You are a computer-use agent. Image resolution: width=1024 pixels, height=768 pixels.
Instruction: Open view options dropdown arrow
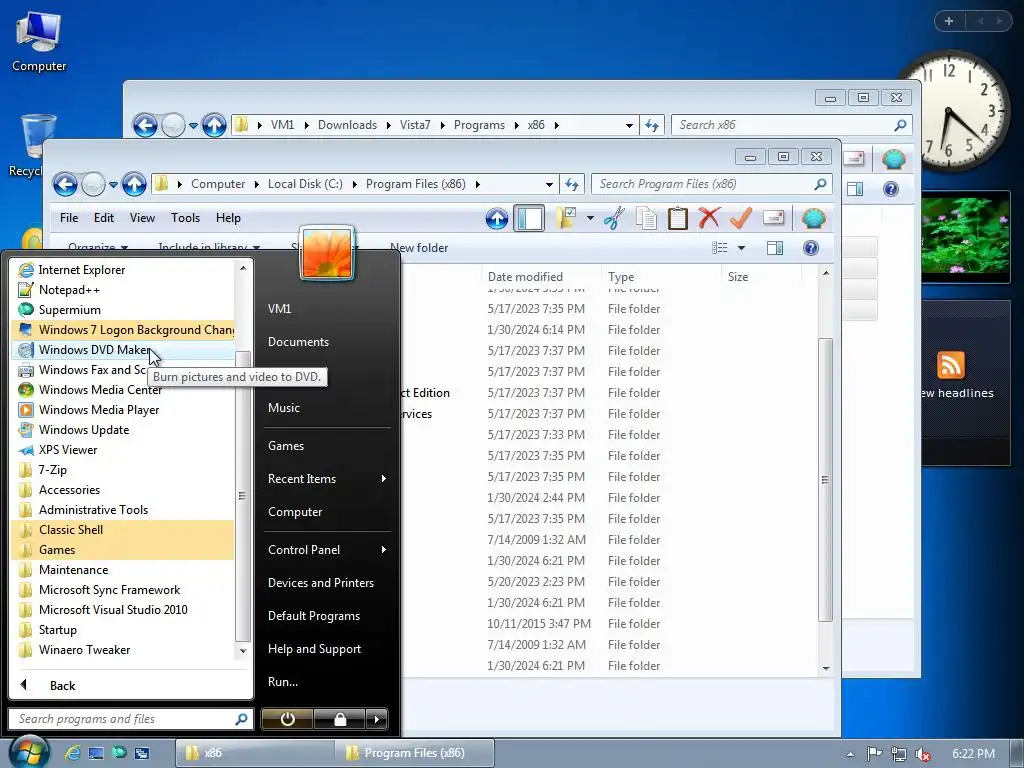point(741,248)
